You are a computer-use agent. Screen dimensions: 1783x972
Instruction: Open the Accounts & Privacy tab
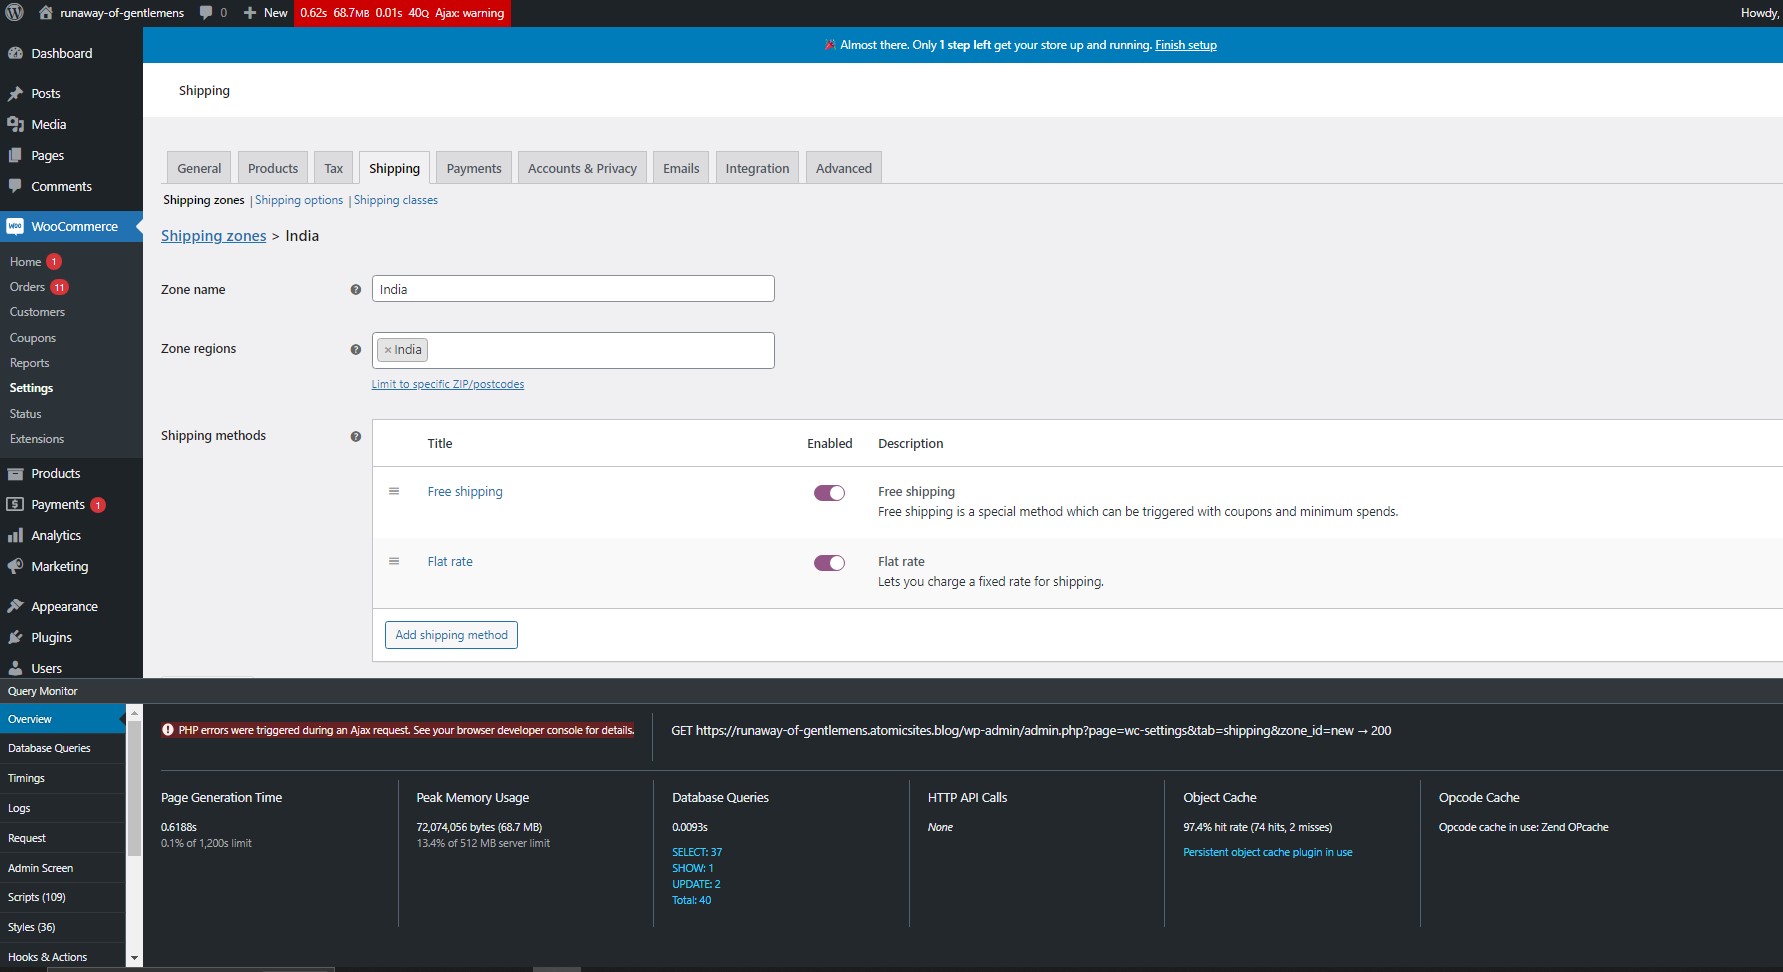tap(582, 168)
